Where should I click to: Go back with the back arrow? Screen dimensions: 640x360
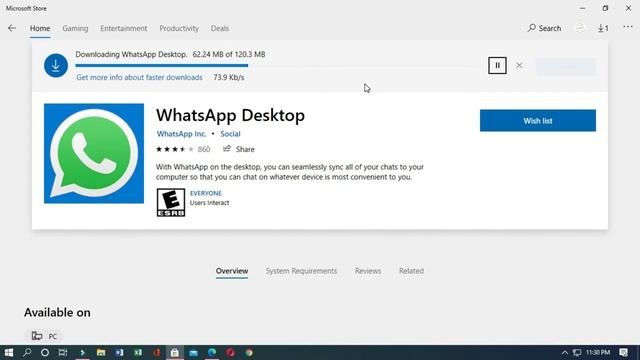[x=12, y=28]
